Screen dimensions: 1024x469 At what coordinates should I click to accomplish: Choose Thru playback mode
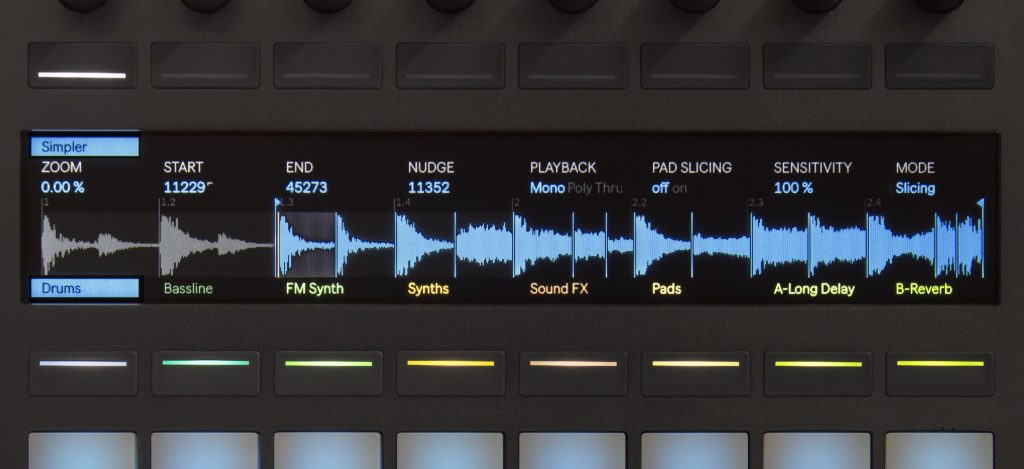click(x=608, y=188)
